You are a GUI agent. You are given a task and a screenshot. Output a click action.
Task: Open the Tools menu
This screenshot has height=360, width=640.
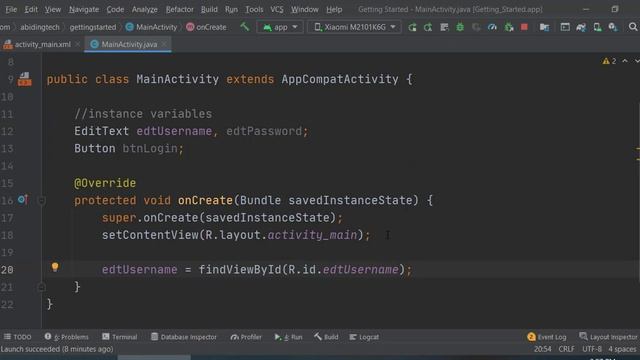tap(254, 9)
